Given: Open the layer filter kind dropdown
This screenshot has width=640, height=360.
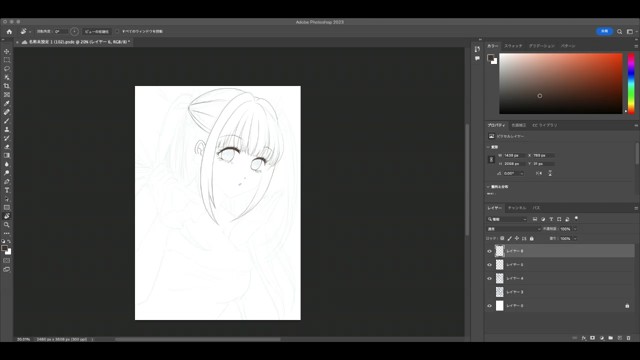Looking at the screenshot, I should [x=507, y=219].
